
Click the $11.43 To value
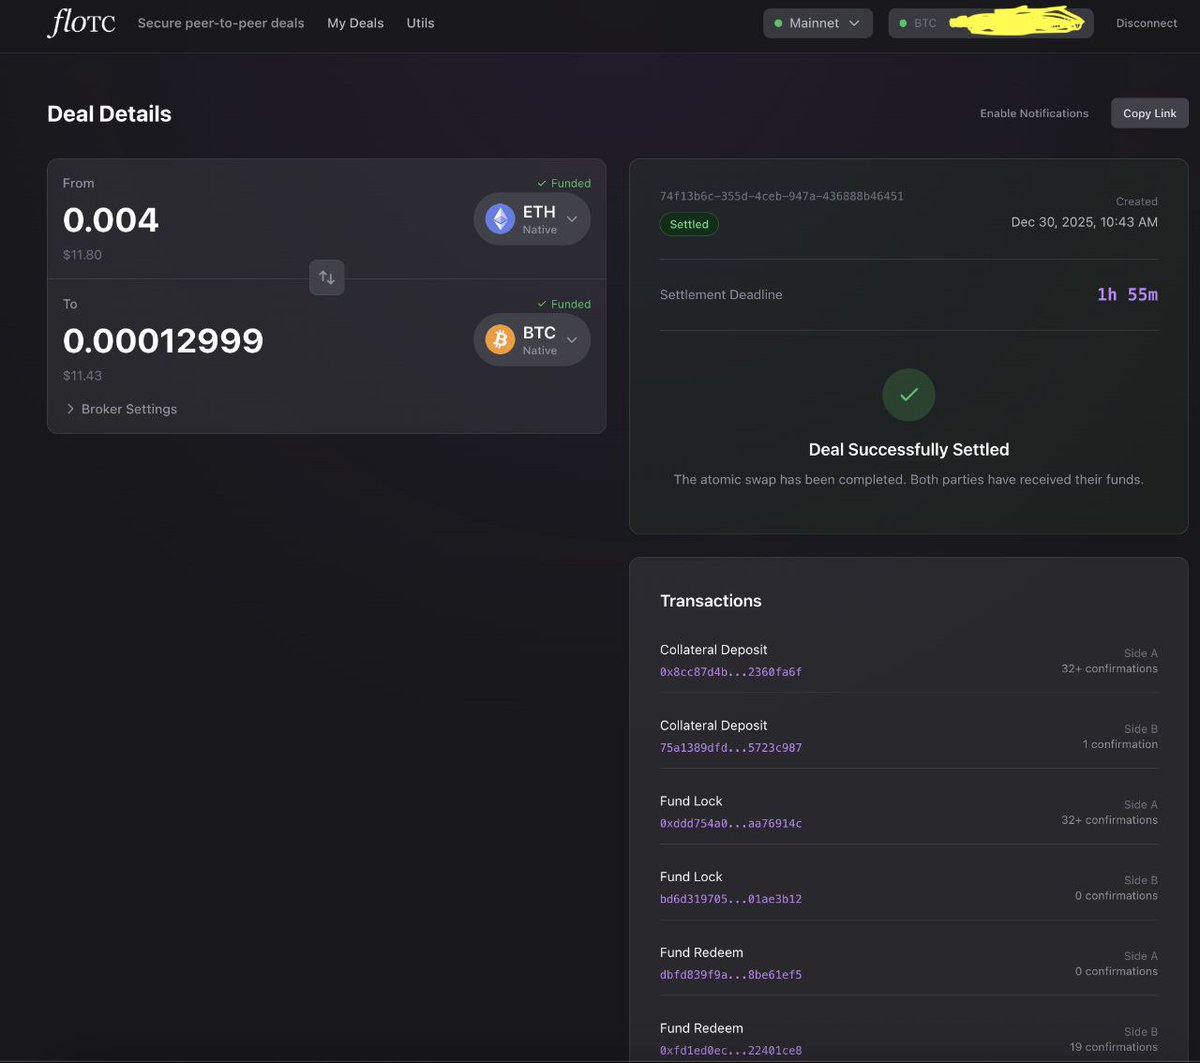[82, 376]
